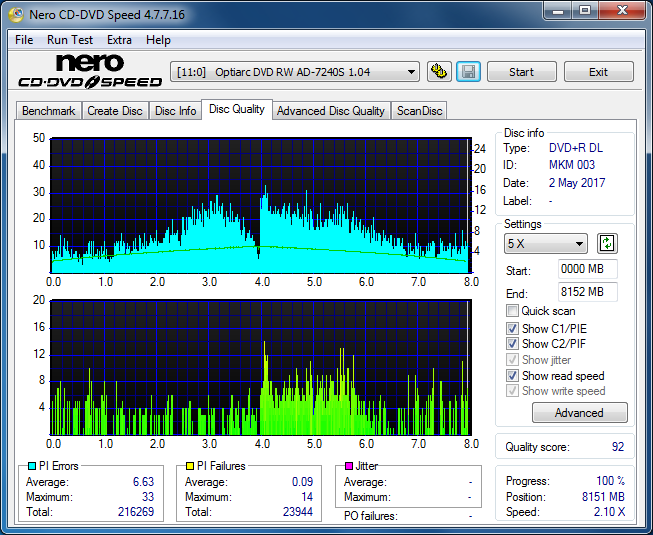
Task: Click the PI Errors maximum value 33
Action: coord(148,497)
